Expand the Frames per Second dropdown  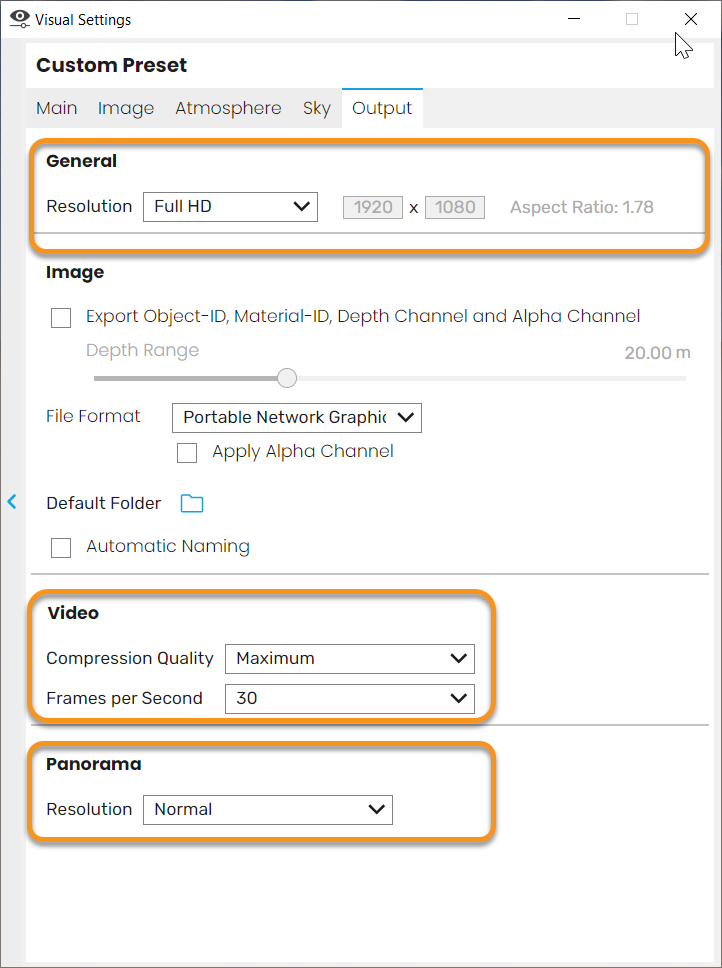350,699
